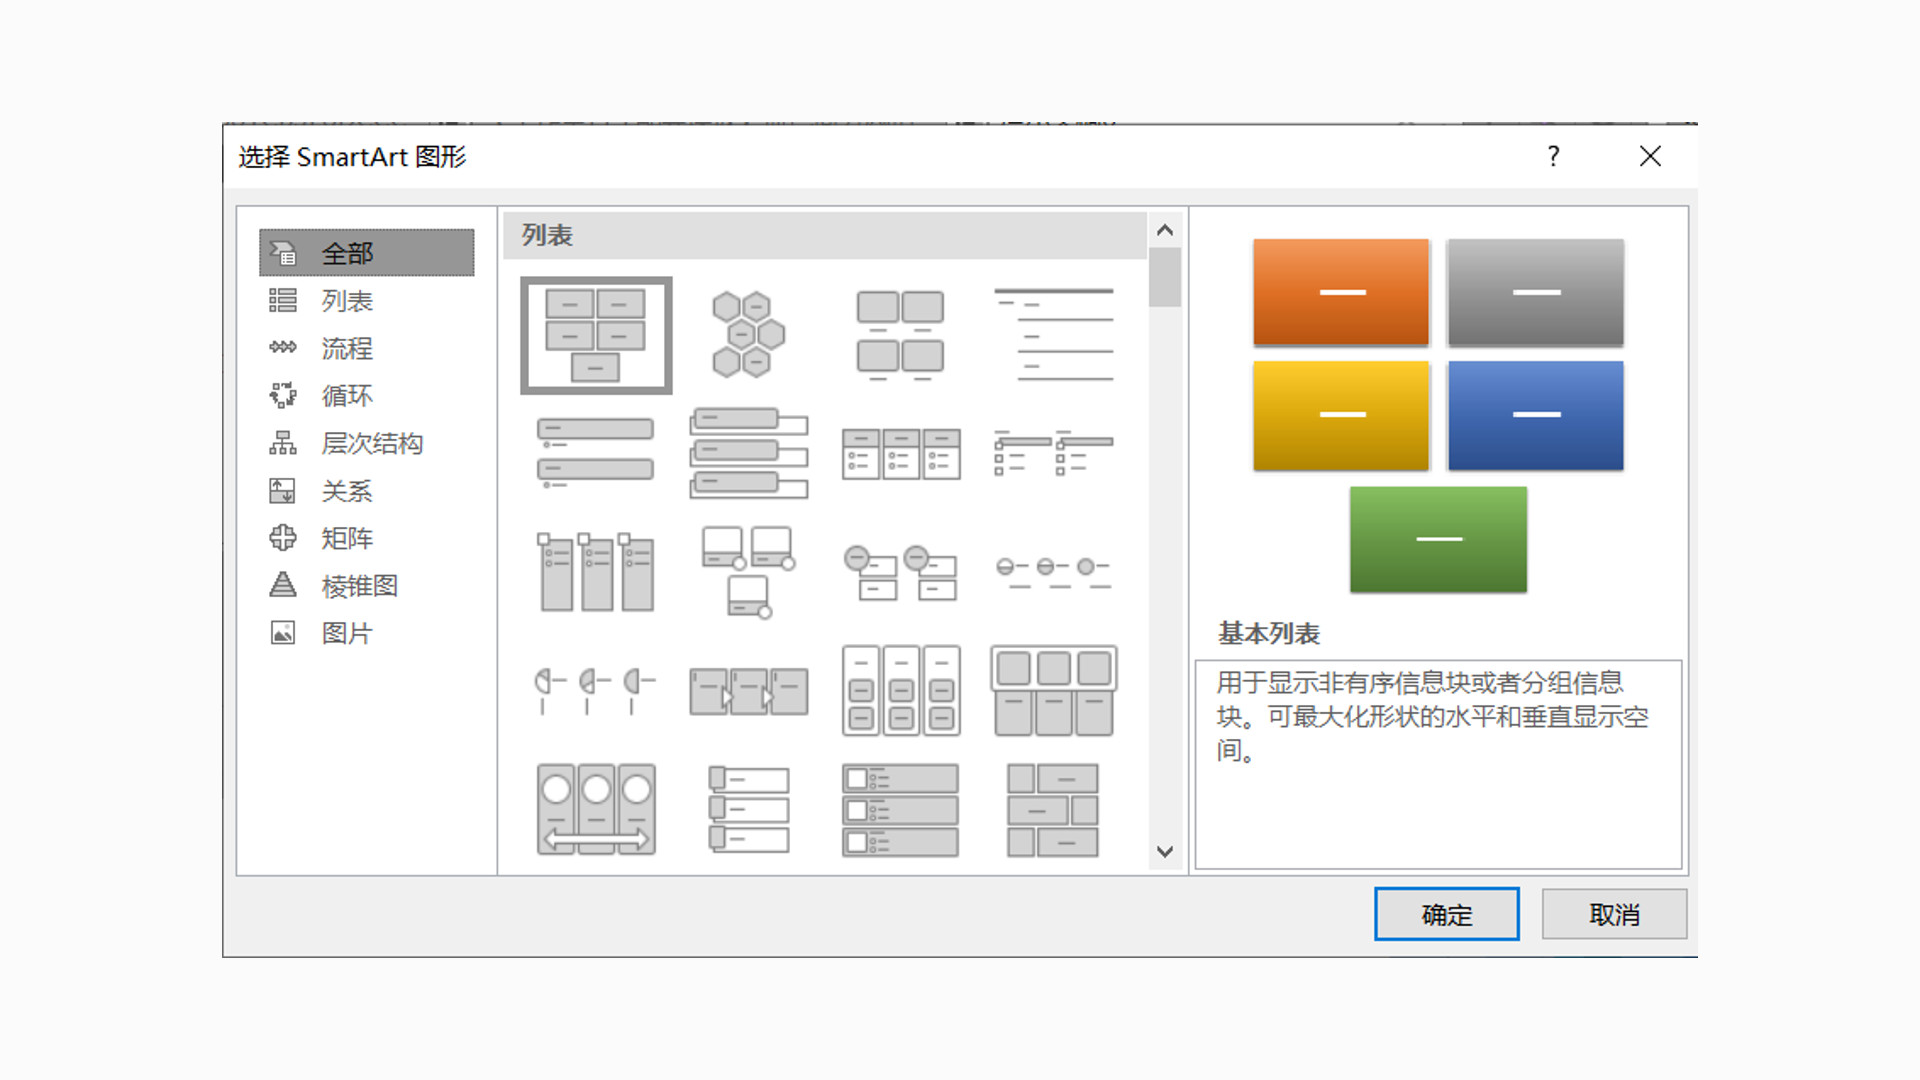
Task: Click the 确定 (OK) button
Action: pyautogui.click(x=1446, y=914)
